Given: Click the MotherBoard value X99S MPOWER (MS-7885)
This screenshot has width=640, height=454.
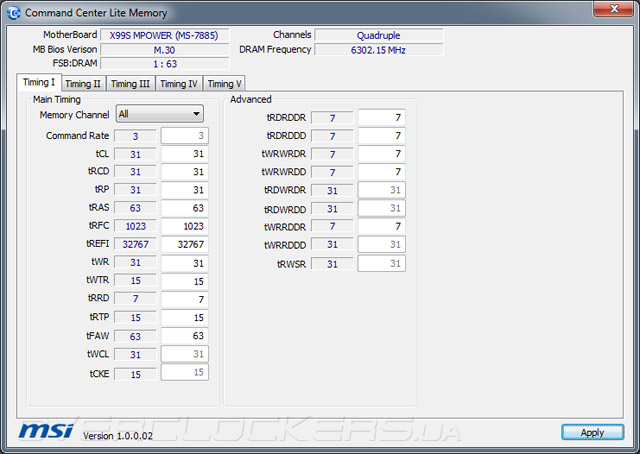Looking at the screenshot, I should point(164,36).
